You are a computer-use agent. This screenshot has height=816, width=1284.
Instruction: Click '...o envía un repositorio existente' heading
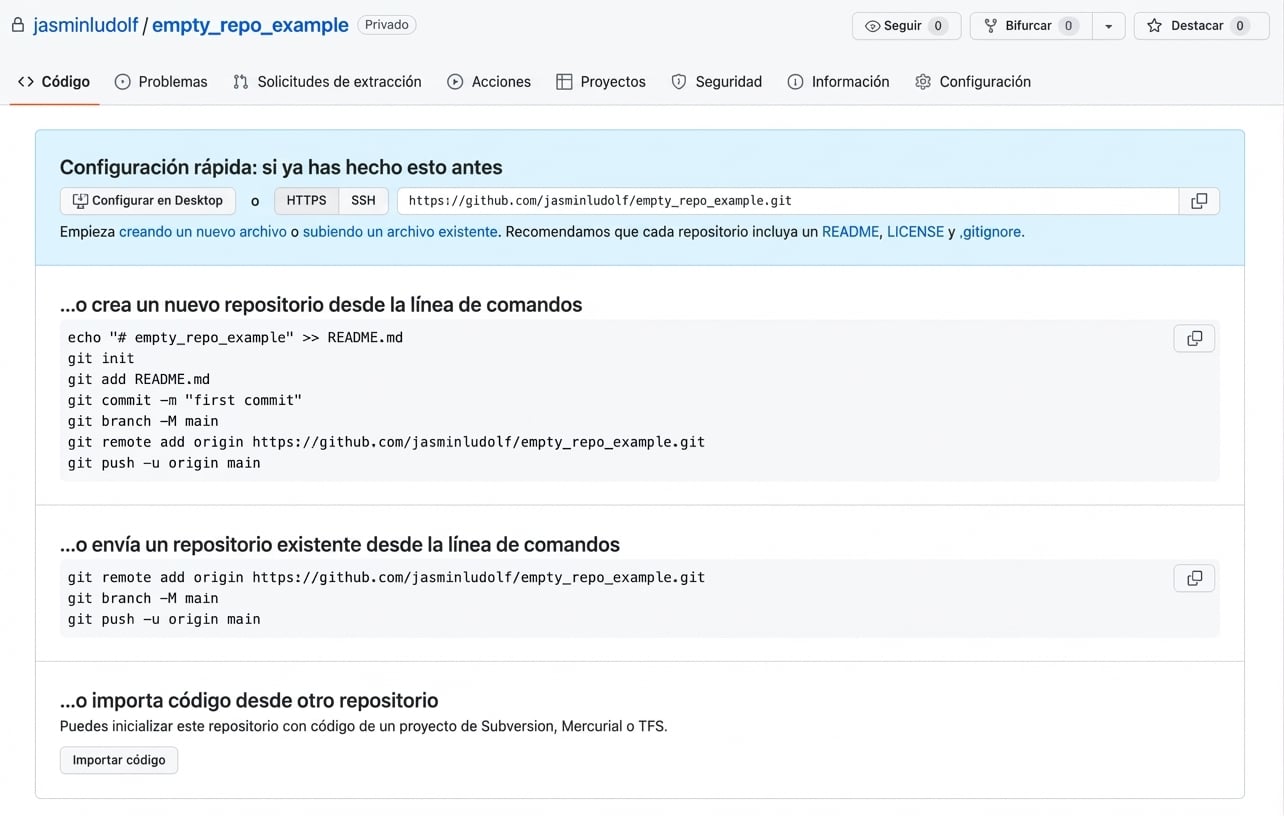(x=340, y=545)
